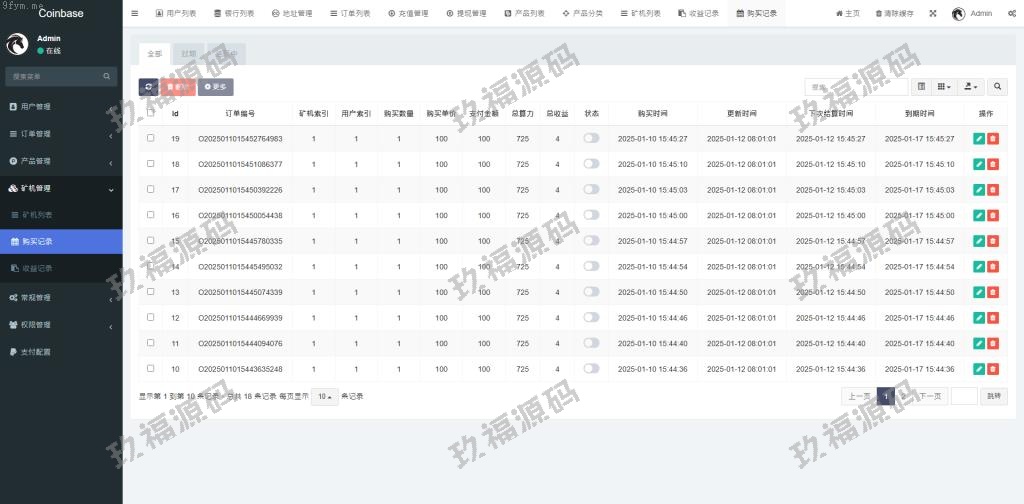Image resolution: width=1024 pixels, height=504 pixels.
Task: Click the refresh icon button above the table
Action: tap(148, 87)
